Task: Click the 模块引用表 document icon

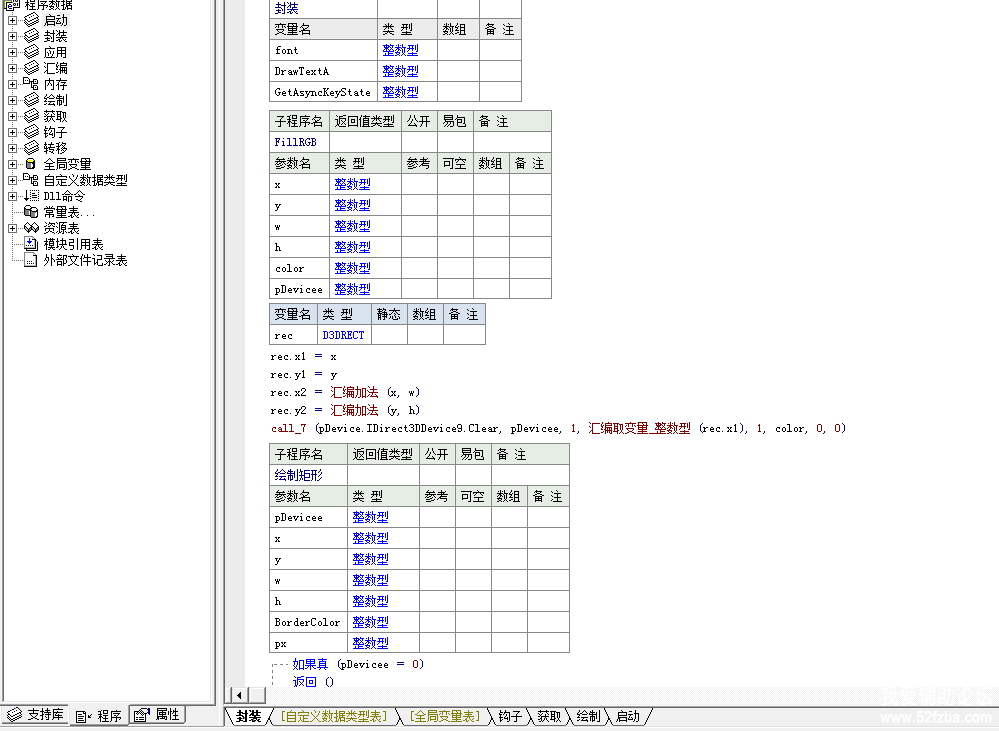Action: pos(31,244)
